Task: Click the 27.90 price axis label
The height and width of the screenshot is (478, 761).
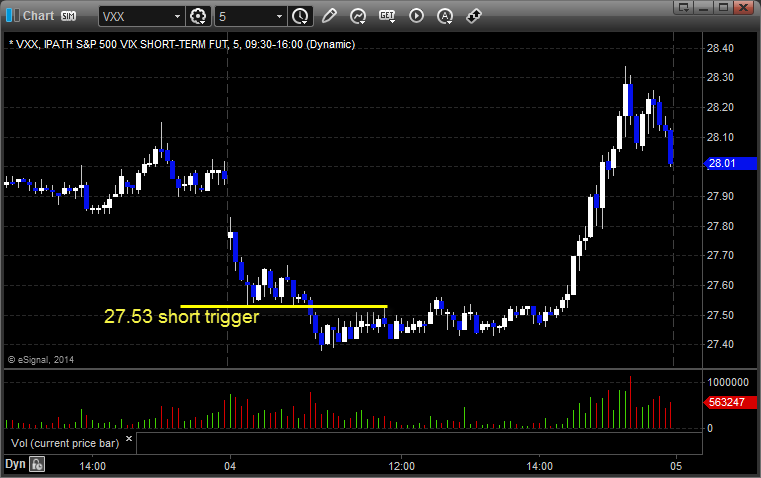Action: coord(720,196)
